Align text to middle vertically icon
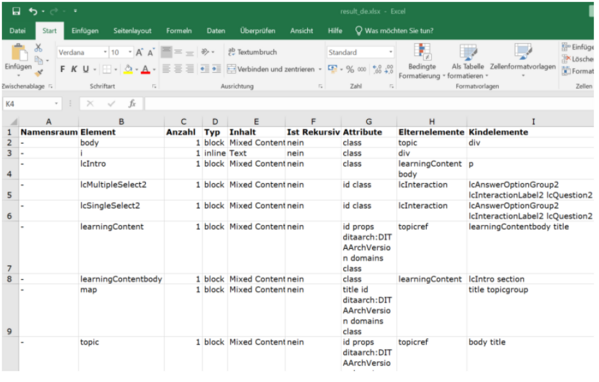The image size is (599, 382). pyautogui.click(x=178, y=52)
